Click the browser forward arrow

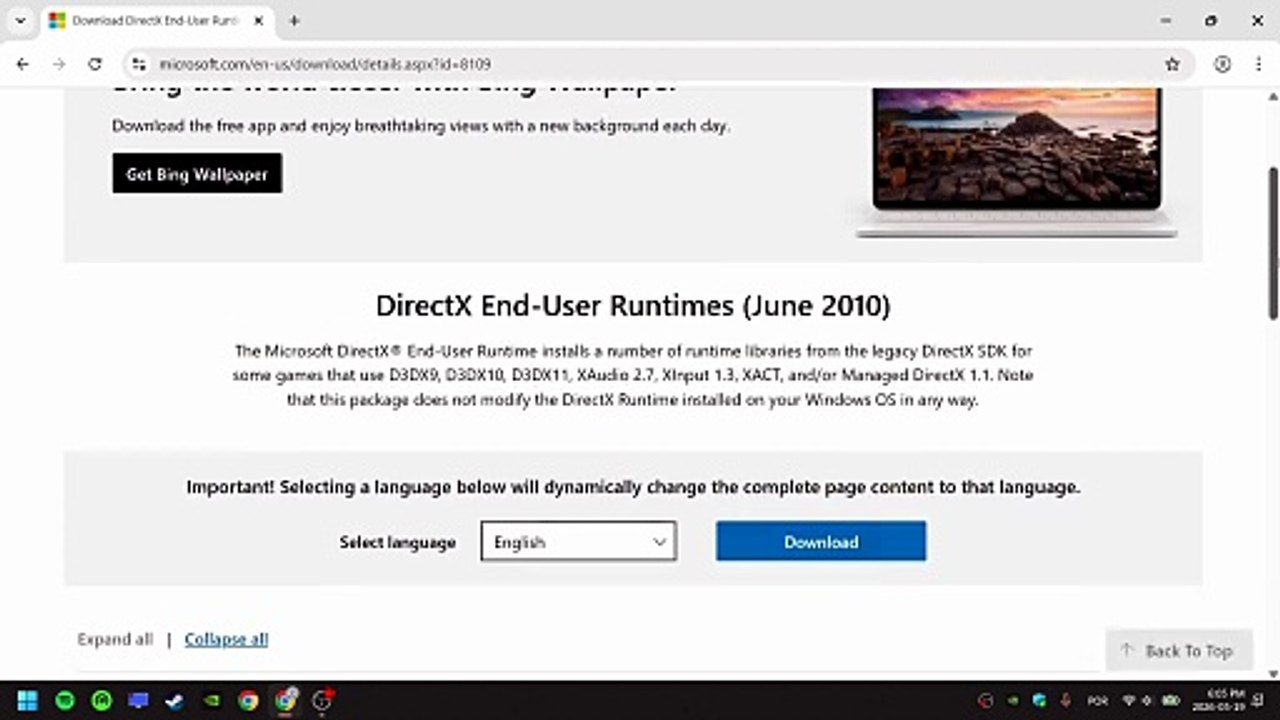point(59,64)
